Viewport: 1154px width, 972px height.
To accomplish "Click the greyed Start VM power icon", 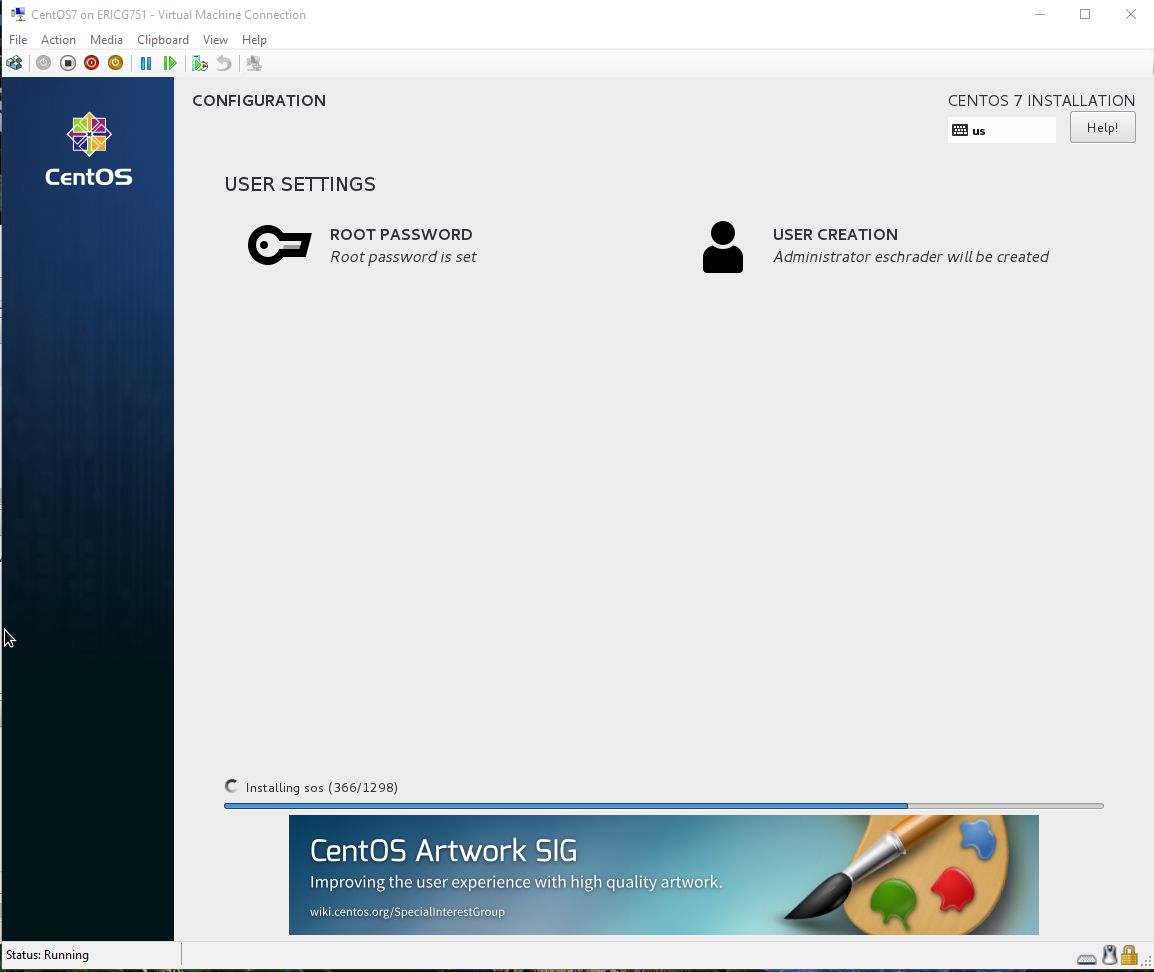I will 43,63.
